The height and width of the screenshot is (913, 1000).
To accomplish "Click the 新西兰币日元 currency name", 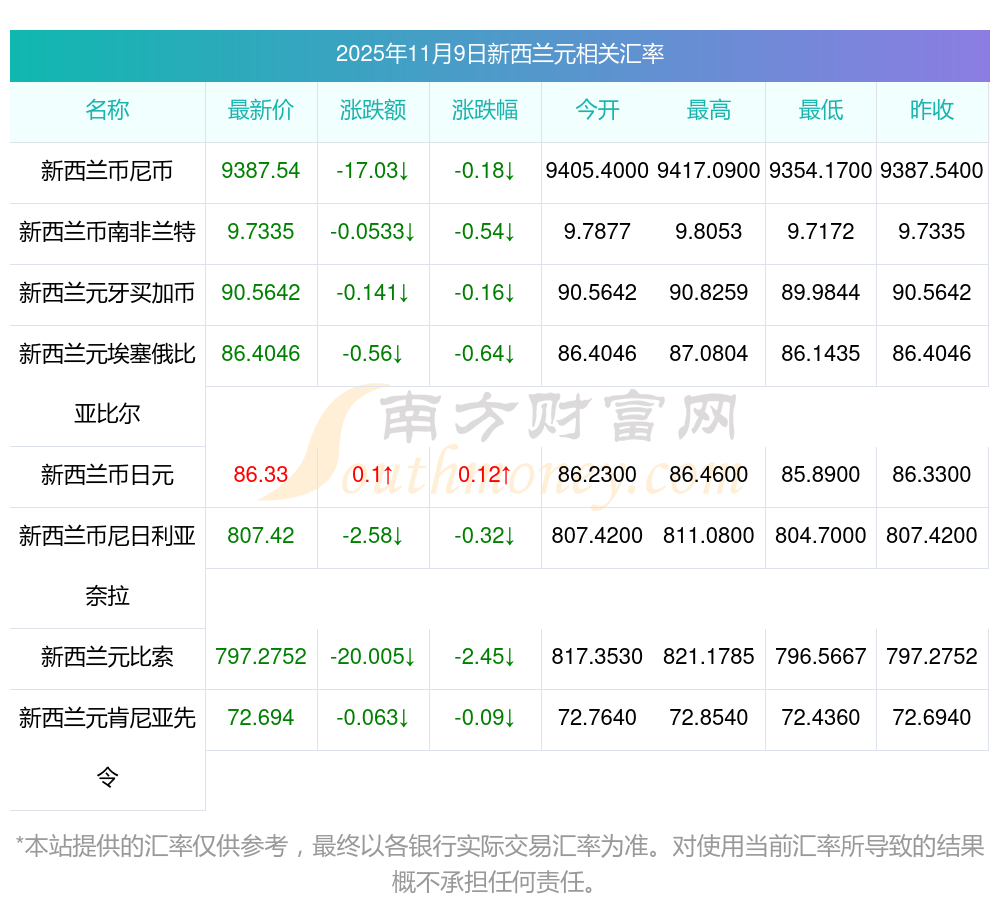I will pyautogui.click(x=107, y=475).
